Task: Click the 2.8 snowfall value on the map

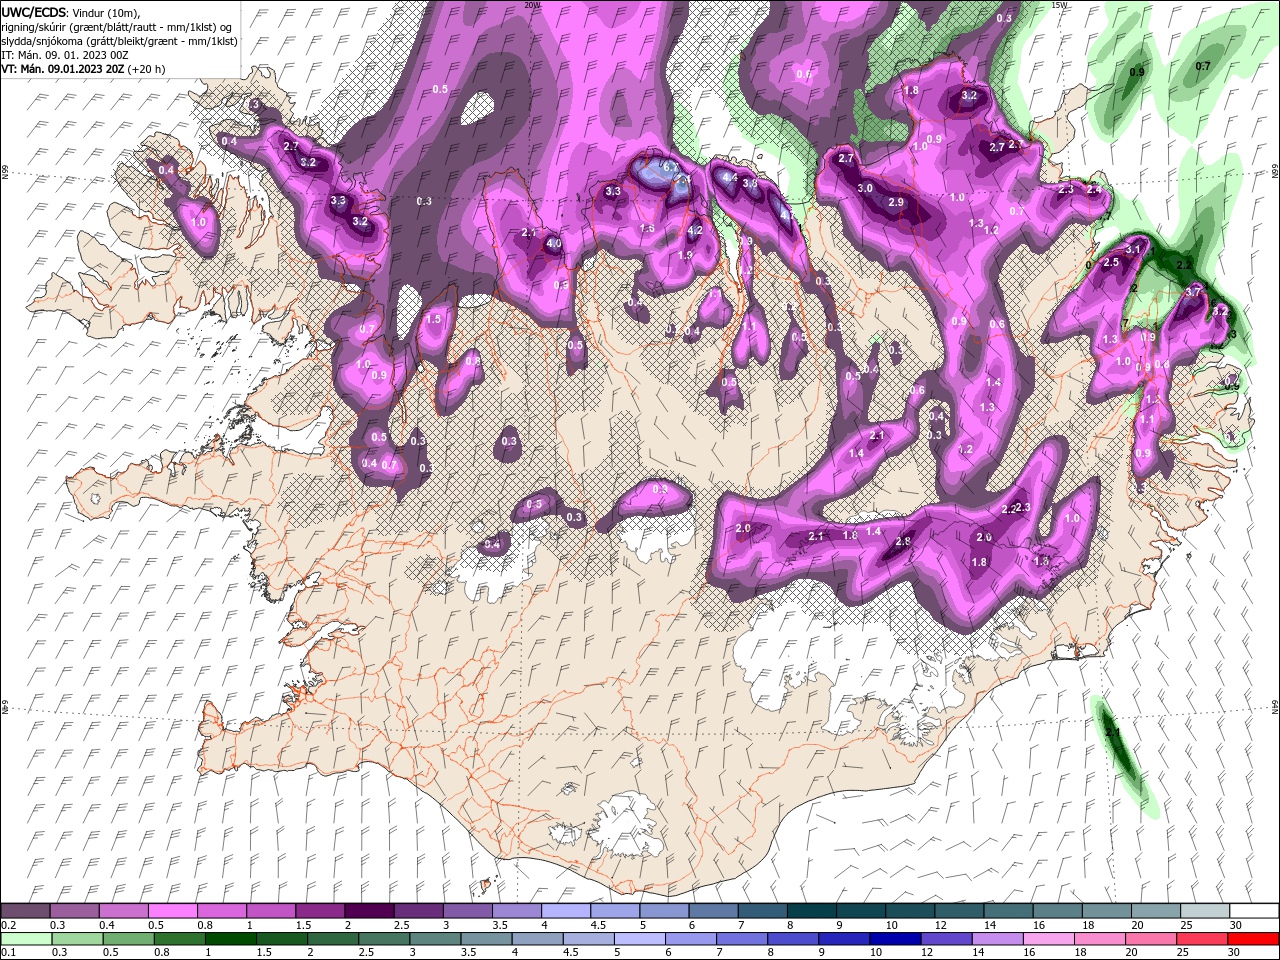Action: click(903, 541)
